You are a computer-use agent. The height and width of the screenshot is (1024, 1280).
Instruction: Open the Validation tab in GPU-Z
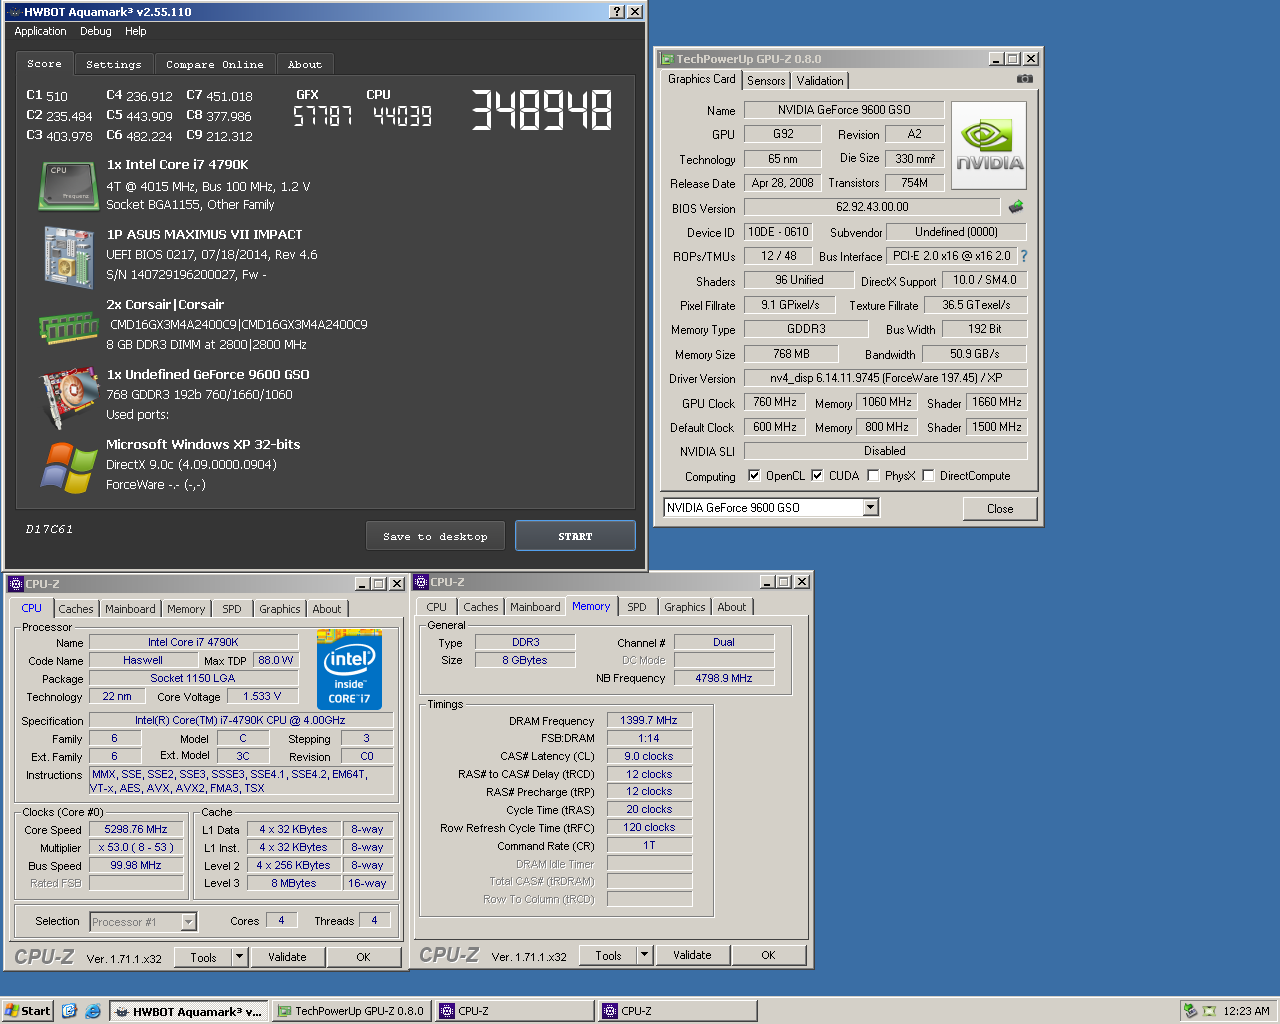[820, 81]
